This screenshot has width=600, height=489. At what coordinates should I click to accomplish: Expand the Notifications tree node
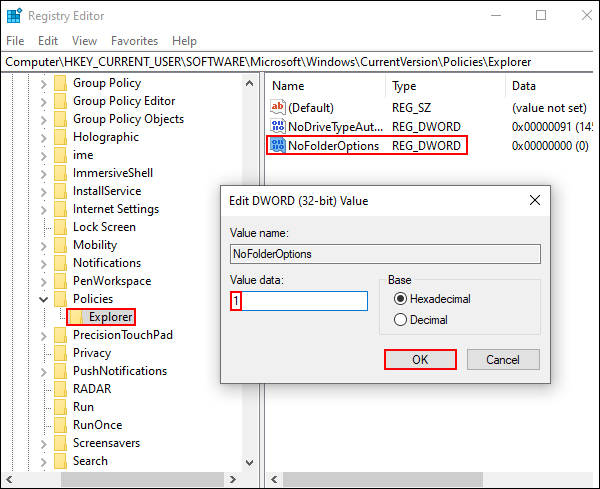[44, 264]
